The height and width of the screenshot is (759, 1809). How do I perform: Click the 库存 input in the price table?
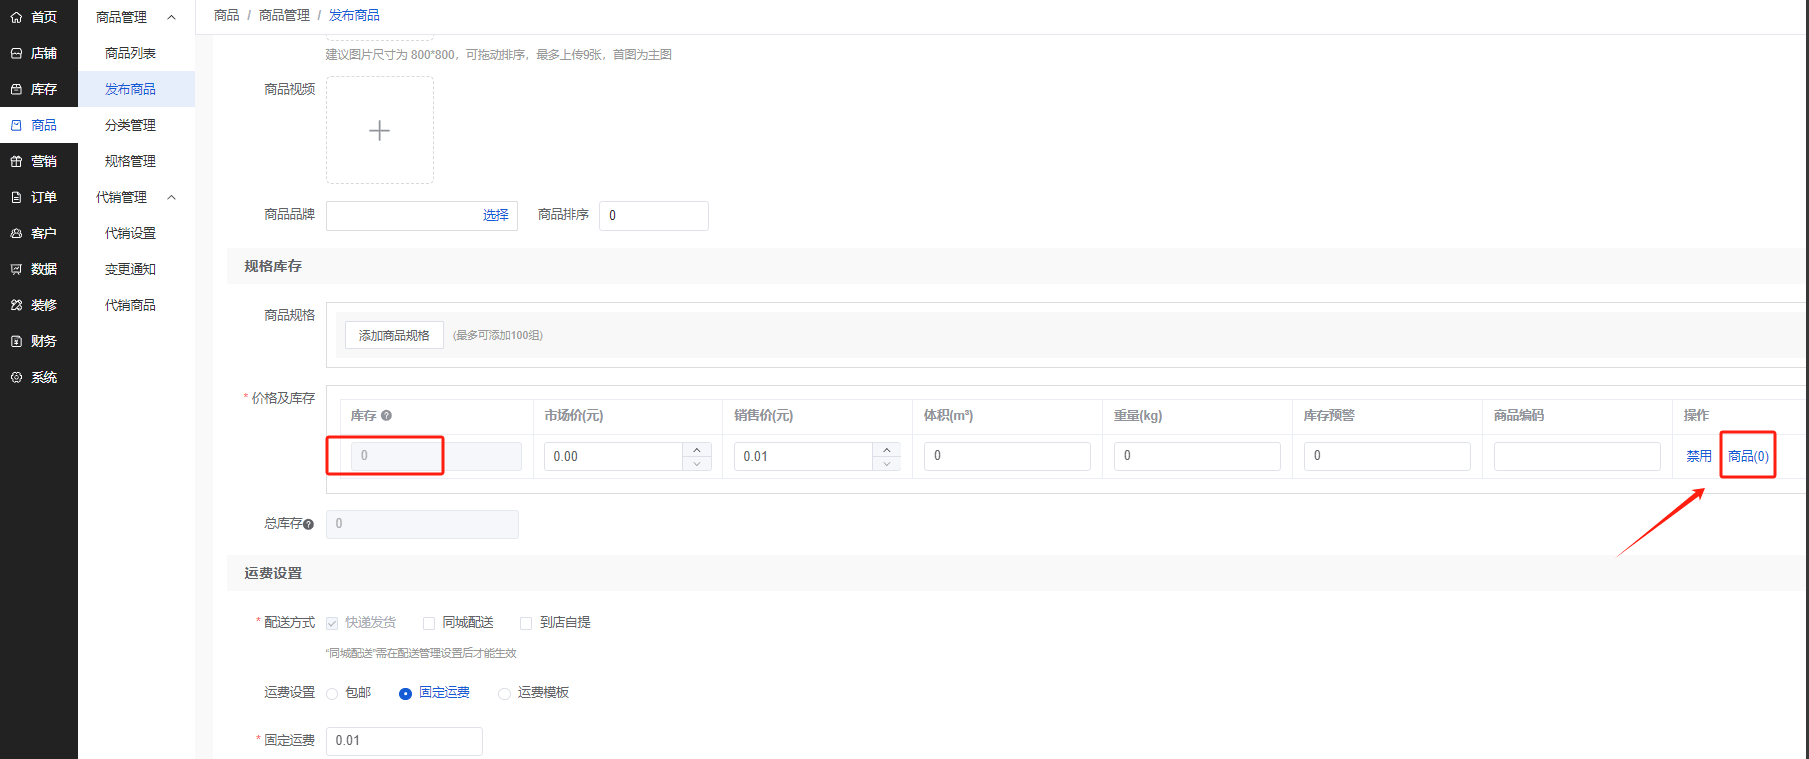[x=436, y=456]
